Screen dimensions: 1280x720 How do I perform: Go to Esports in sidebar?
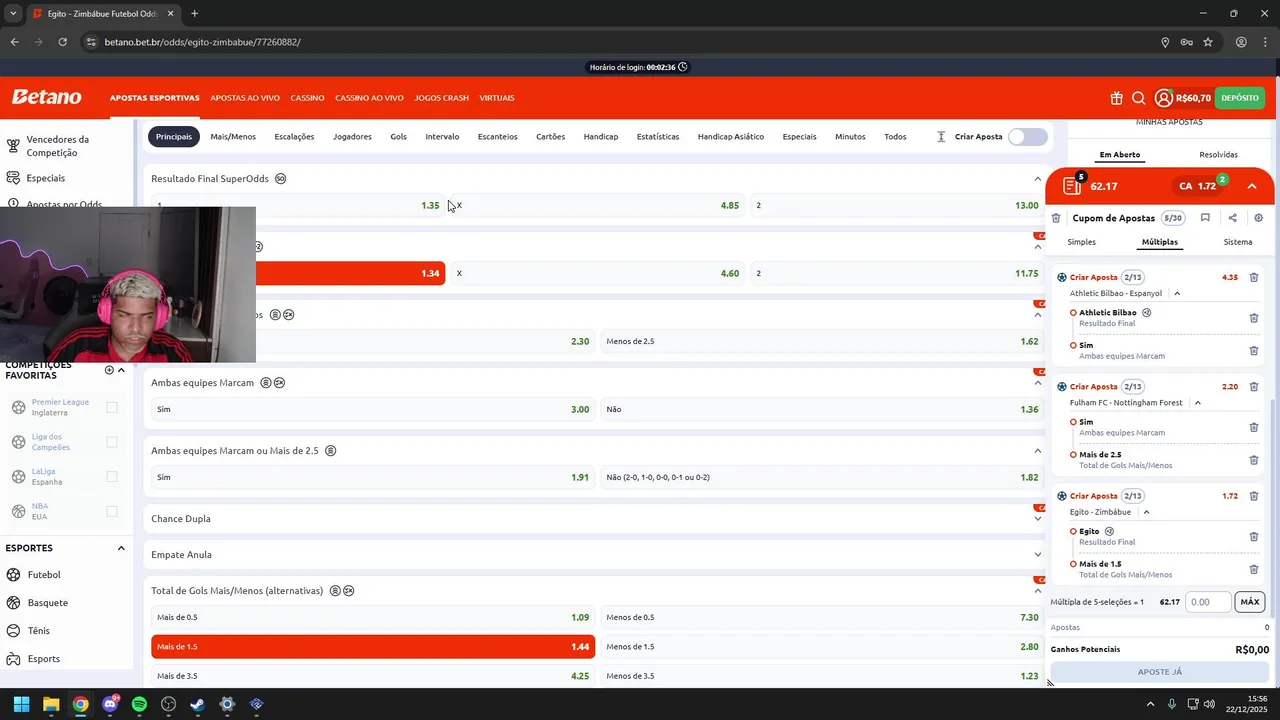44,659
